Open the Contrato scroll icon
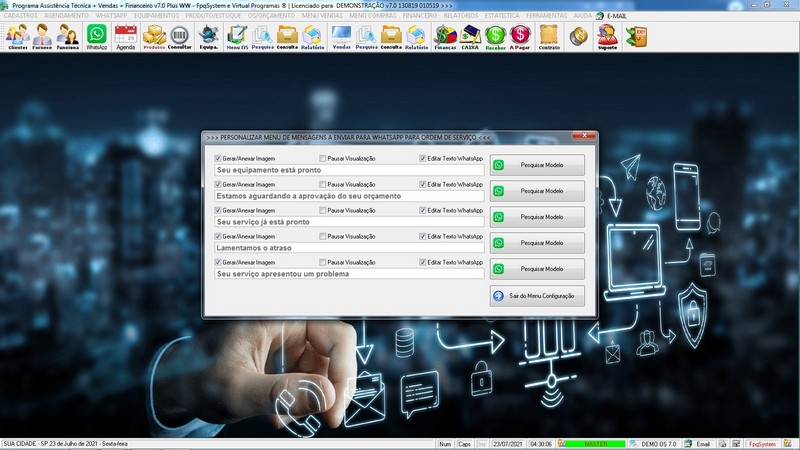Screen dimensions: 800x450 pyautogui.click(x=549, y=37)
